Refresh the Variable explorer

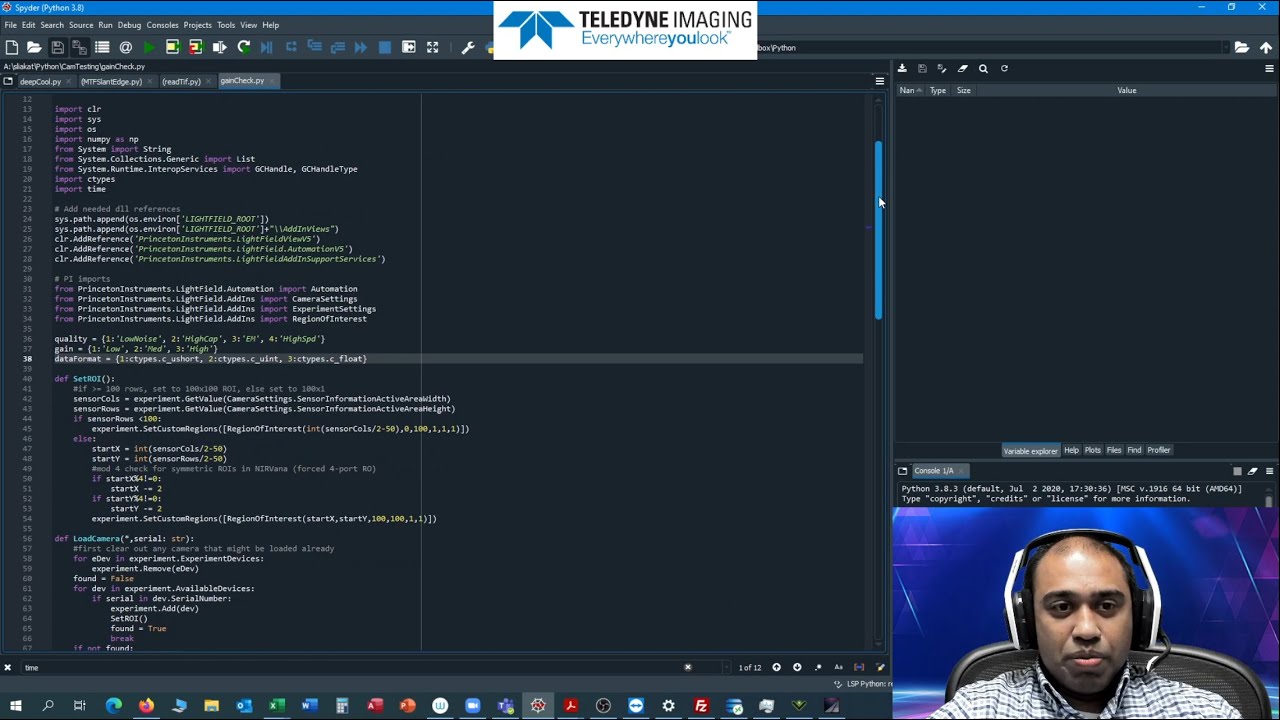[x=1004, y=68]
